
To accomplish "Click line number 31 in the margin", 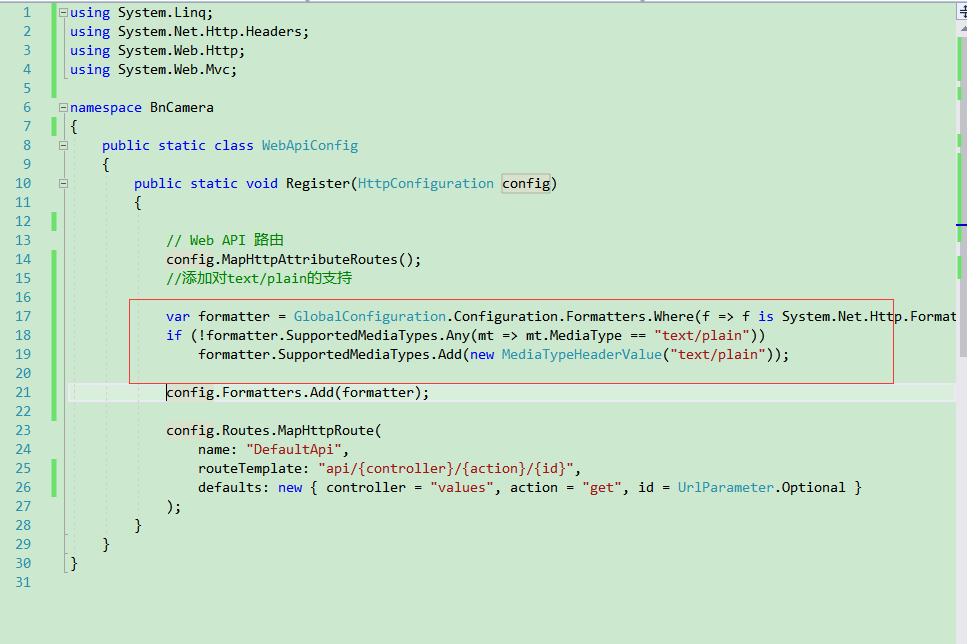I will click(23, 582).
